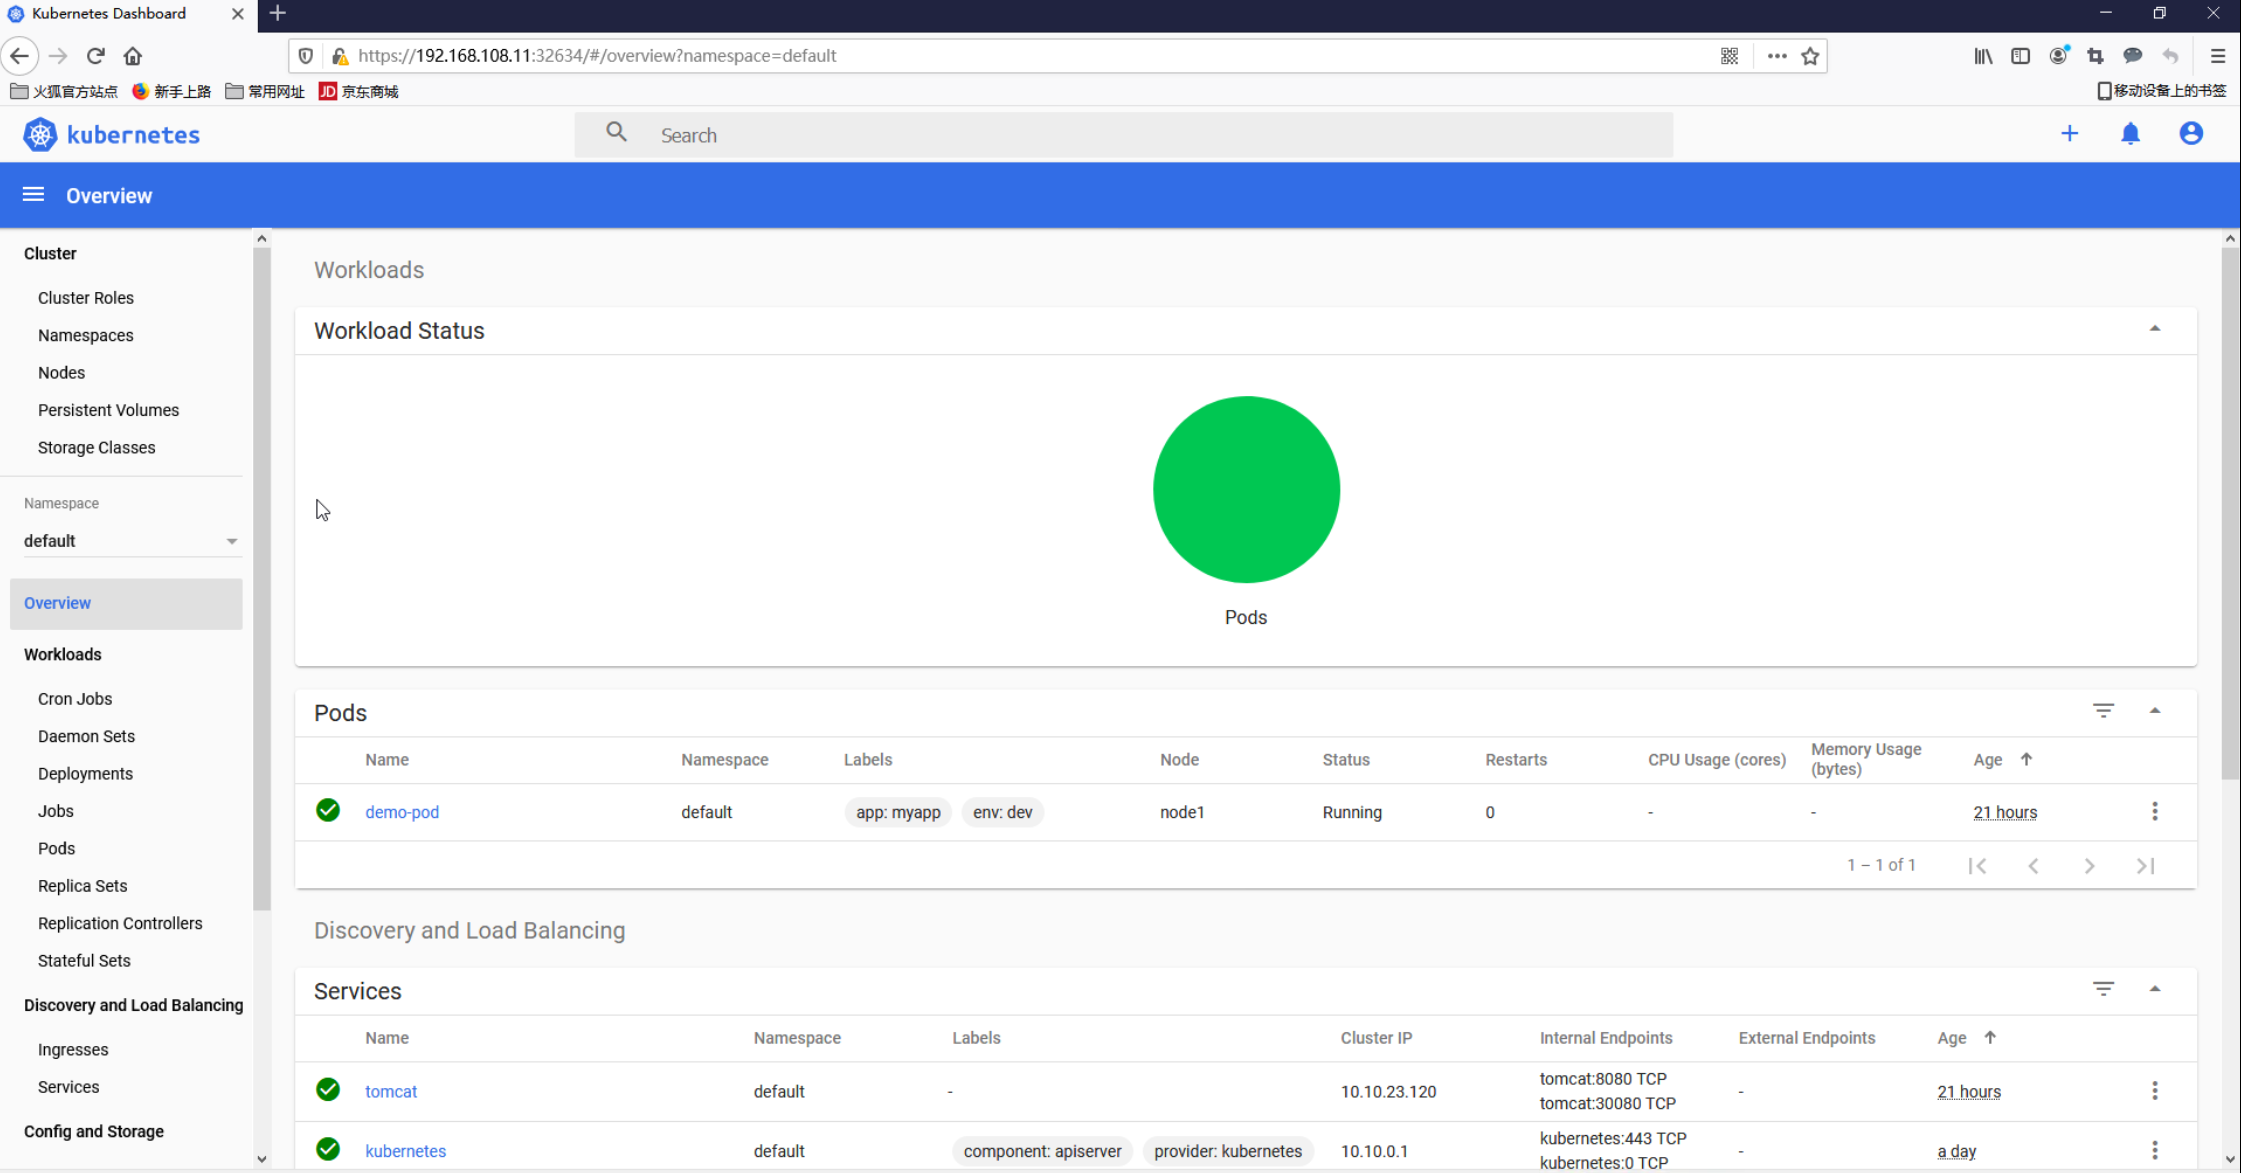Open the notifications bell
Viewport: 2241px width, 1173px height.
point(2130,134)
